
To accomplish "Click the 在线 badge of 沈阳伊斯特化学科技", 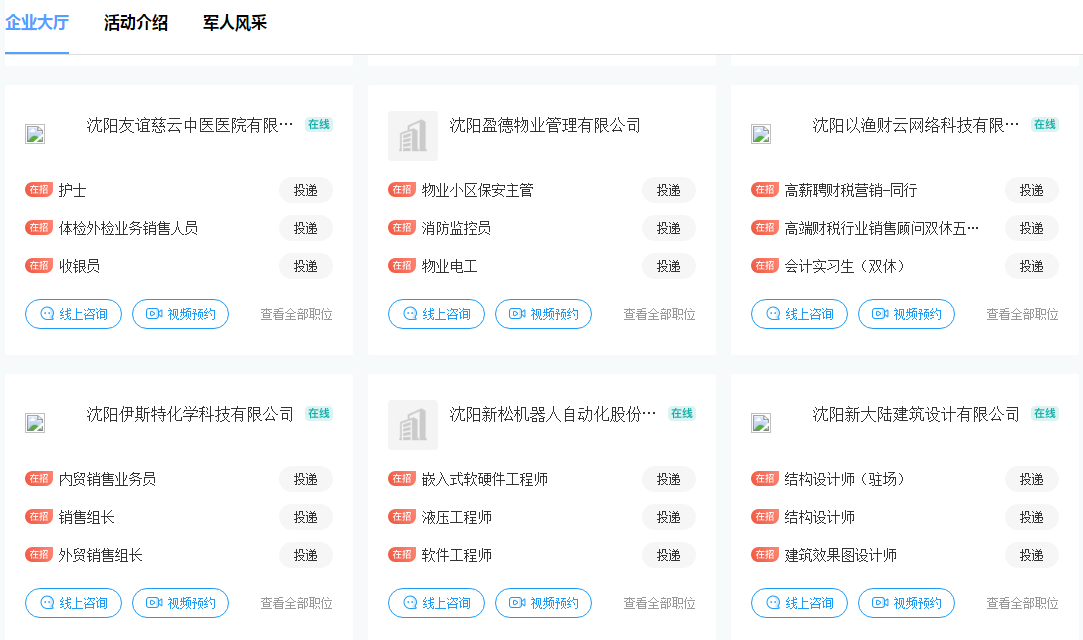I will 319,414.
